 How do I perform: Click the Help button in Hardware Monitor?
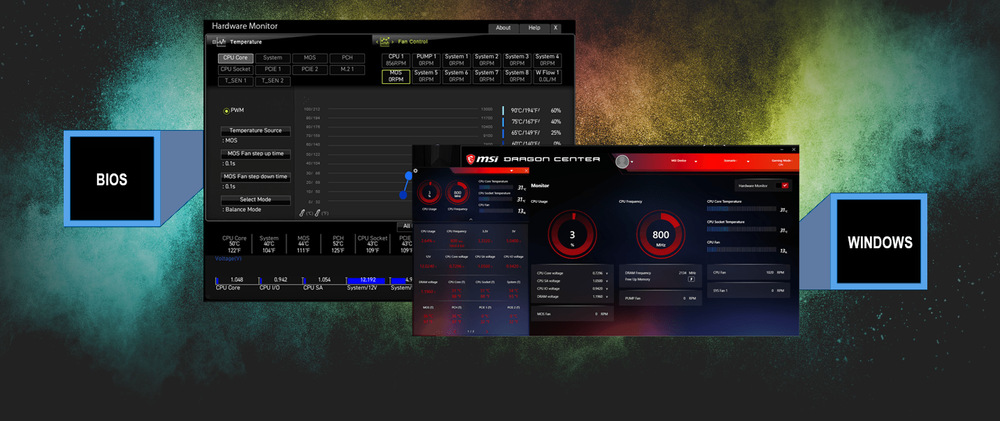click(x=534, y=27)
